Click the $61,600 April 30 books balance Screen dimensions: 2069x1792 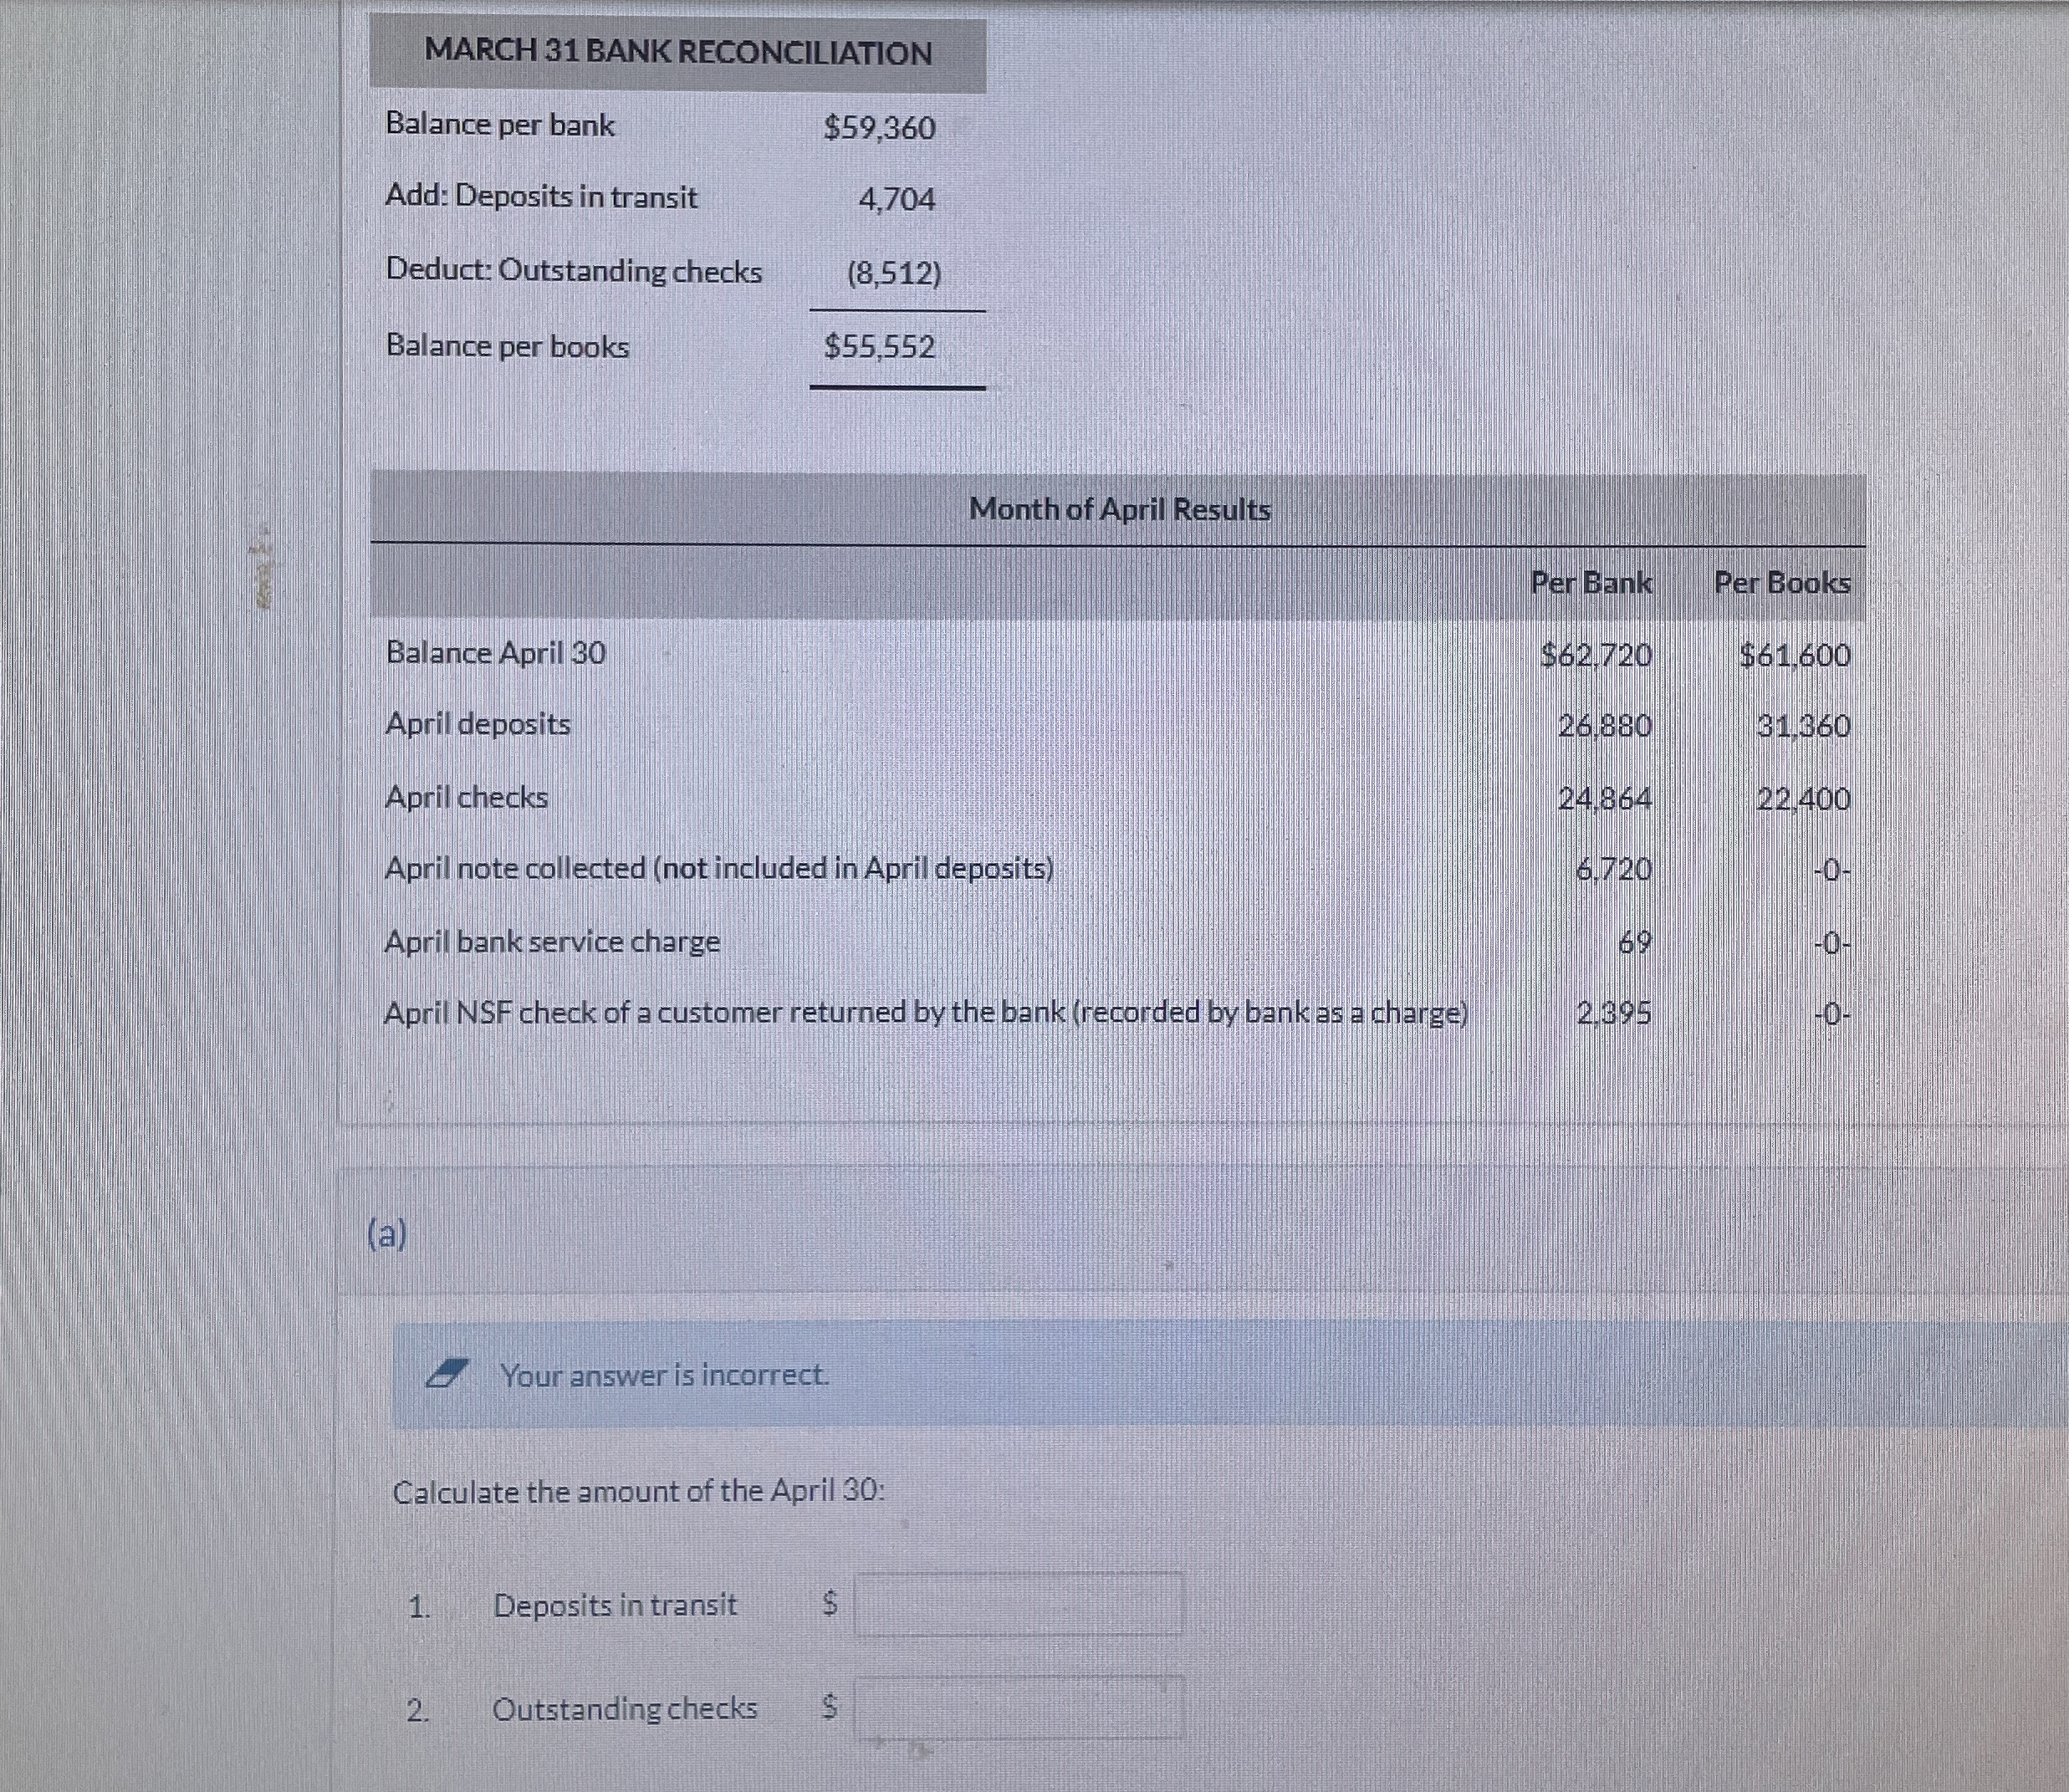(1795, 655)
